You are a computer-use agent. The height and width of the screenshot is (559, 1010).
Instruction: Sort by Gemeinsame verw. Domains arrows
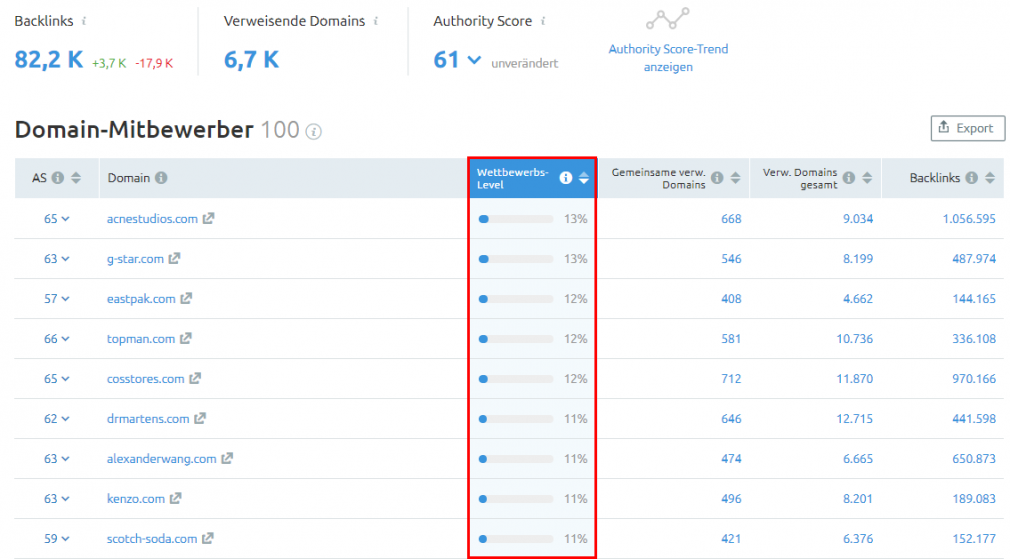click(x=735, y=178)
